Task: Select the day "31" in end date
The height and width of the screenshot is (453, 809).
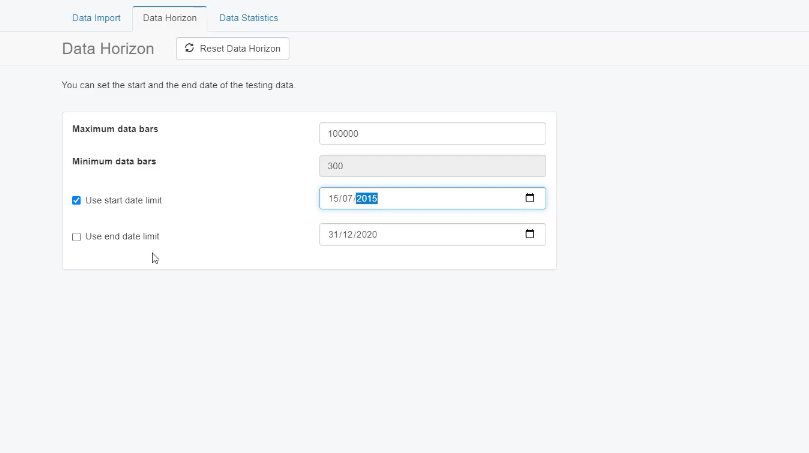Action: tap(333, 235)
